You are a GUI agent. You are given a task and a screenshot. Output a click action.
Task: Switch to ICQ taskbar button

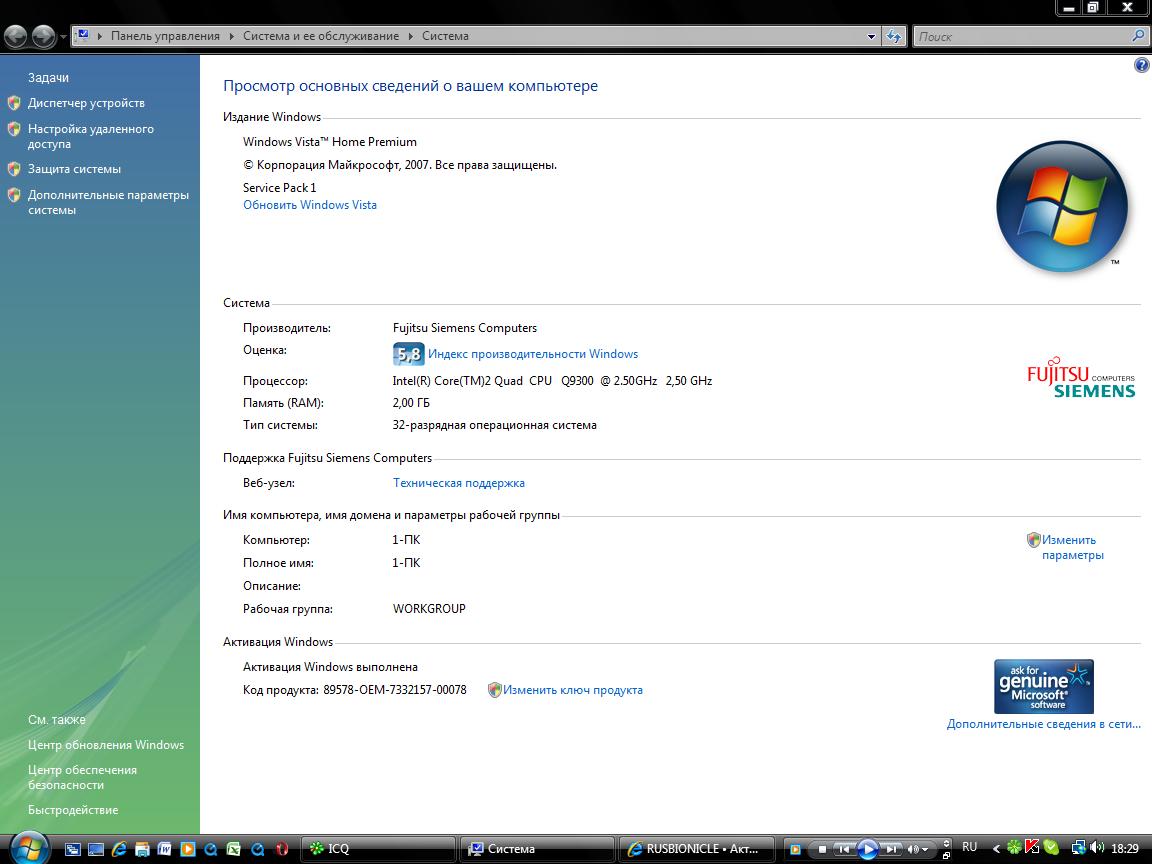[x=378, y=849]
